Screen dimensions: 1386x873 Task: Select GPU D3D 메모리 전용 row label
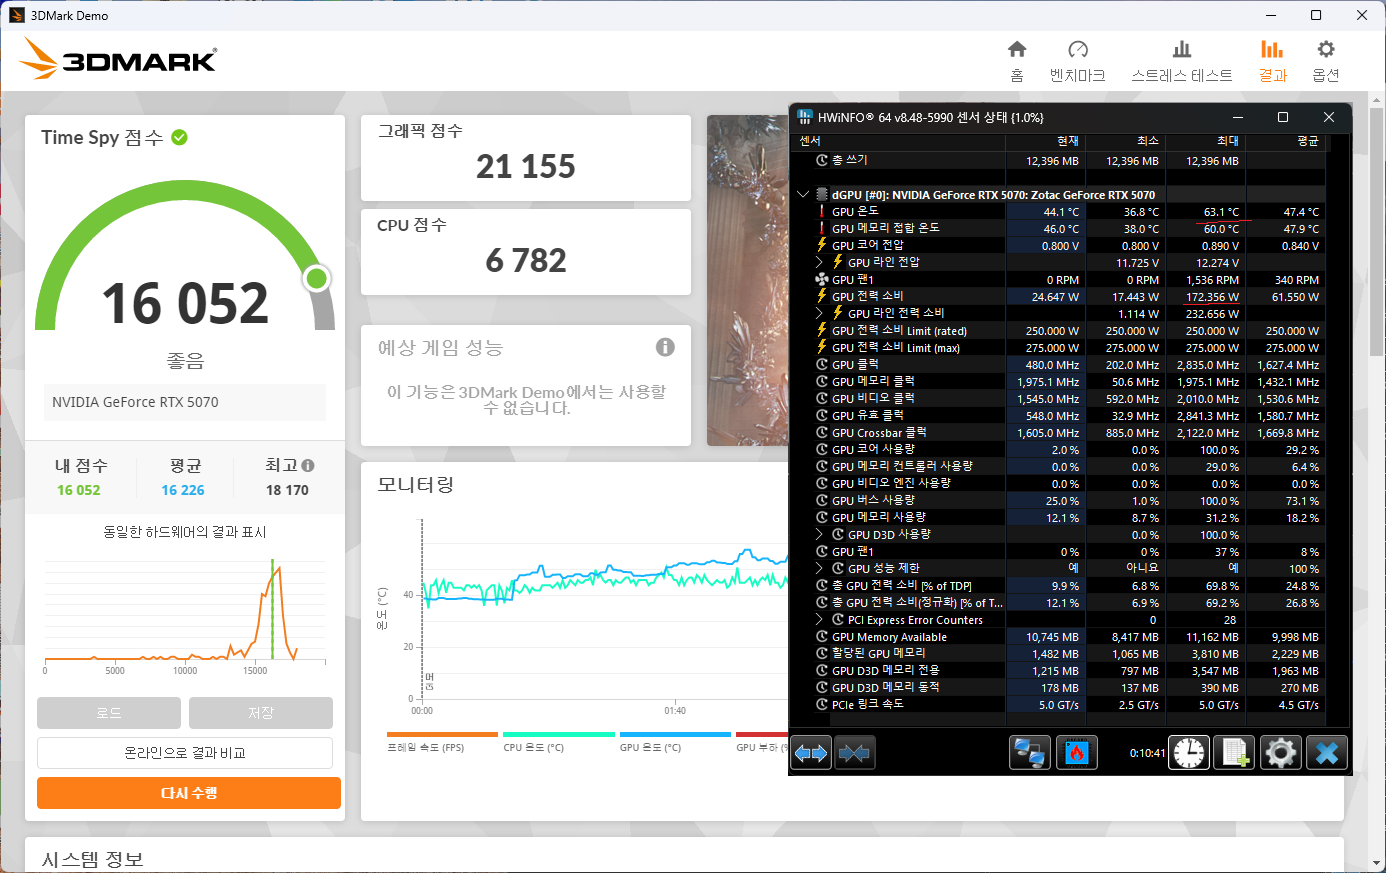[886, 670]
